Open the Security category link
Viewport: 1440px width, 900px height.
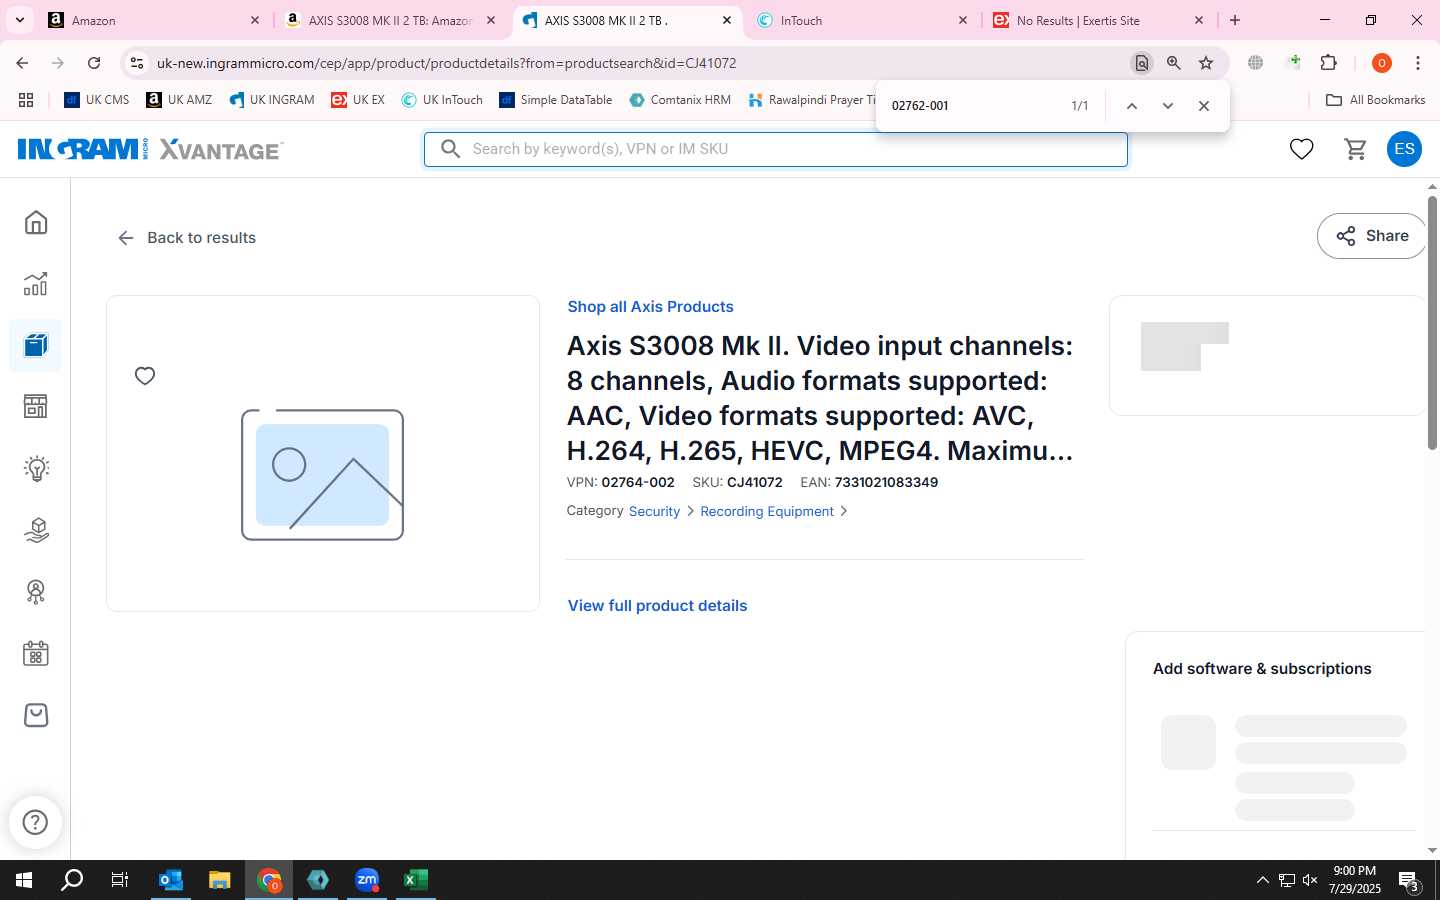[x=654, y=511]
